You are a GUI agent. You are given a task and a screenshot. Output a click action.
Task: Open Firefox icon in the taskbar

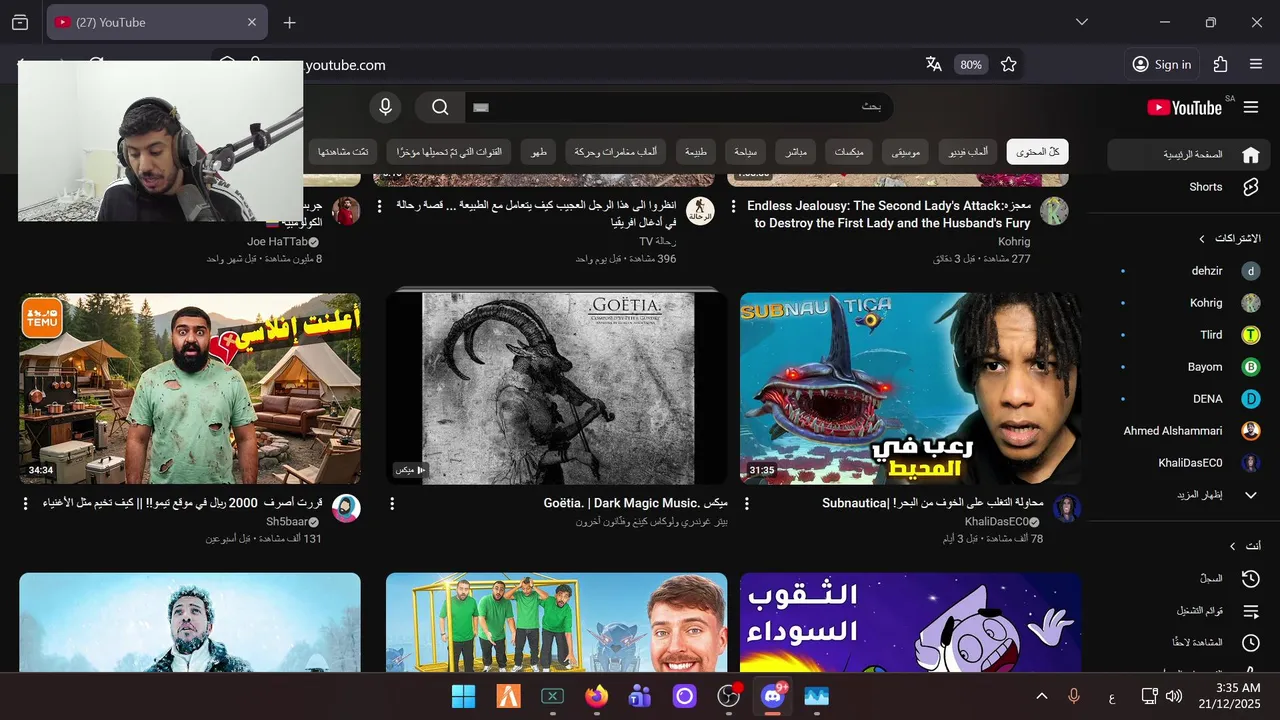coord(597,696)
